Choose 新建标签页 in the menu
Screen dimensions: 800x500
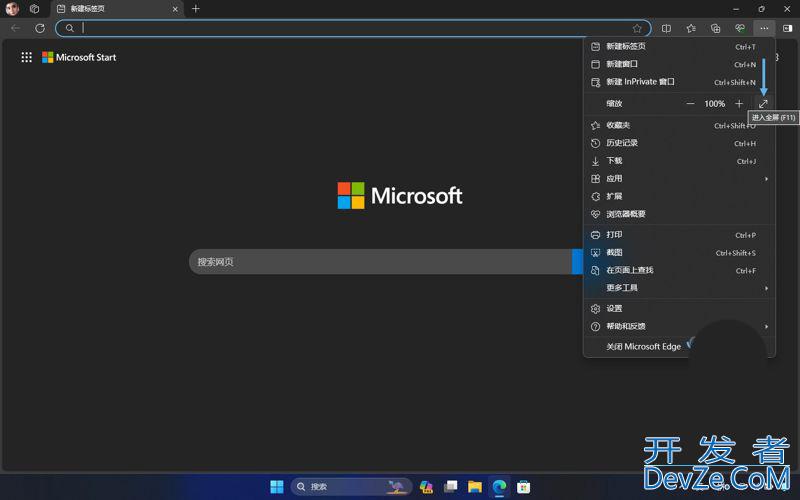[679, 46]
